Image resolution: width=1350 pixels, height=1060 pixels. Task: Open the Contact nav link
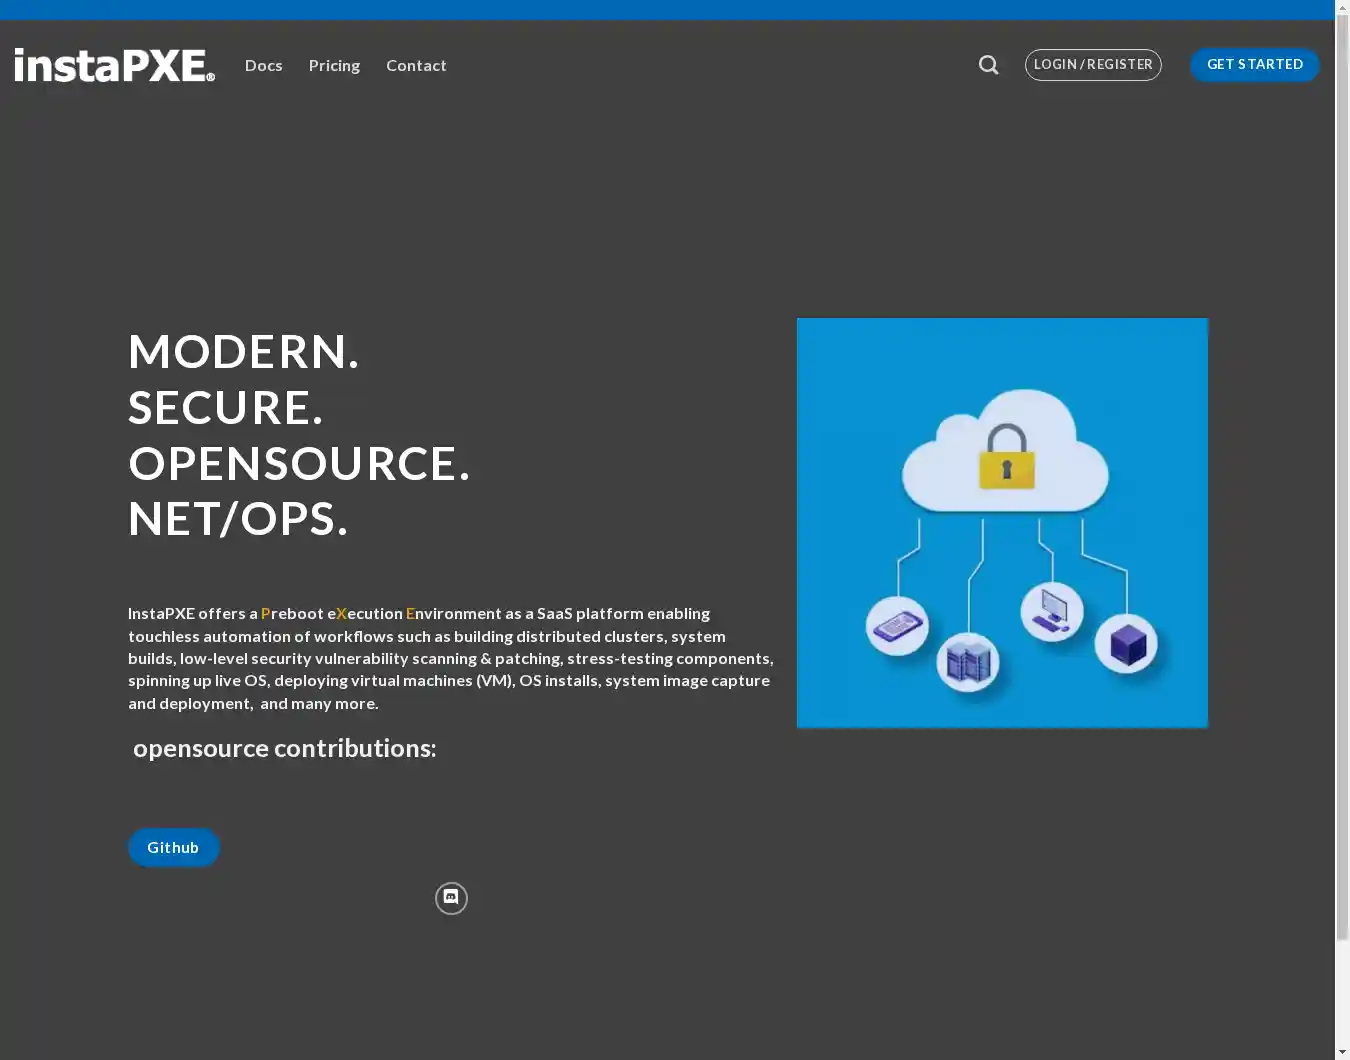tap(416, 65)
